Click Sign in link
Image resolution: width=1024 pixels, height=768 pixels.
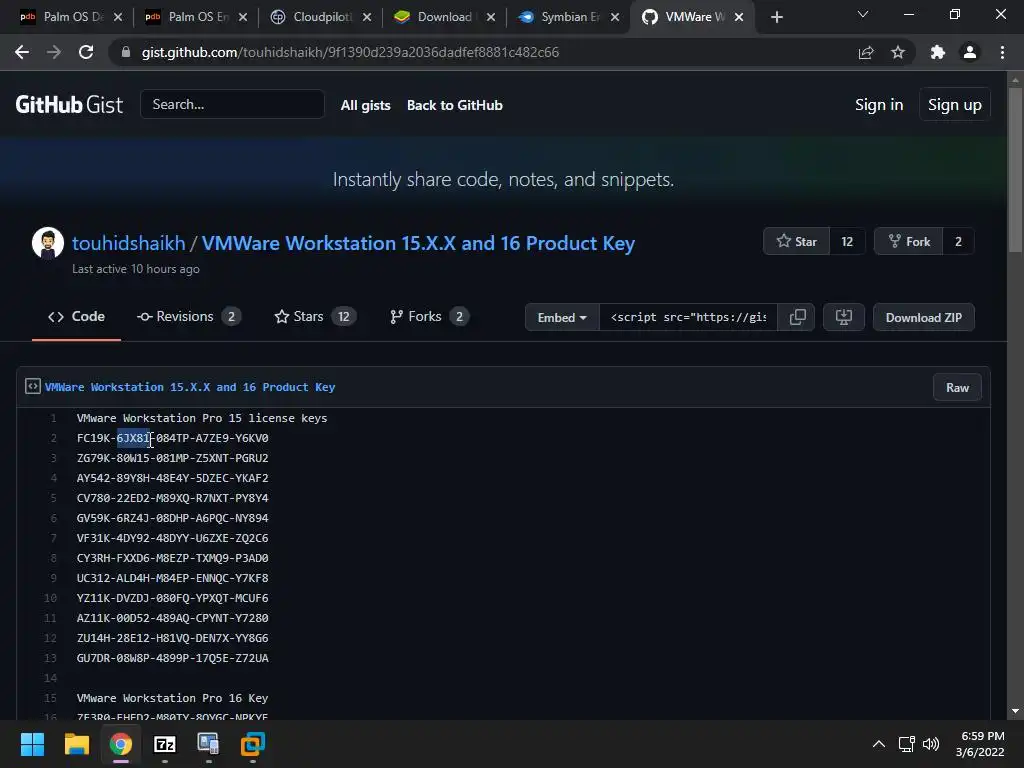point(879,104)
